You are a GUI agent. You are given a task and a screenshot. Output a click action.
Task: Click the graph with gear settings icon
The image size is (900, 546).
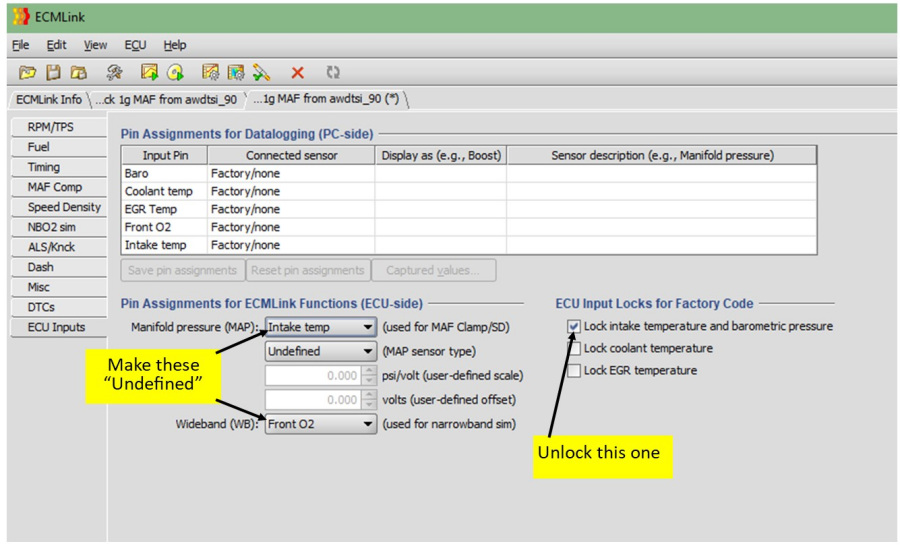[x=211, y=72]
